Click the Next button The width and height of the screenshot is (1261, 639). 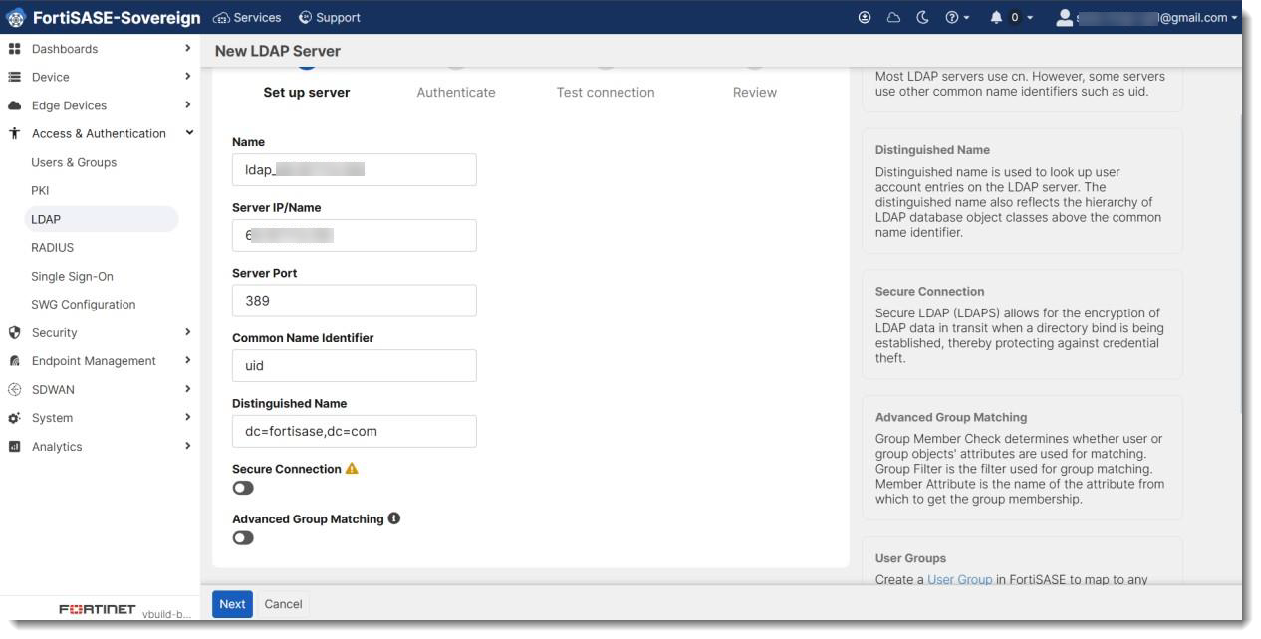click(232, 604)
